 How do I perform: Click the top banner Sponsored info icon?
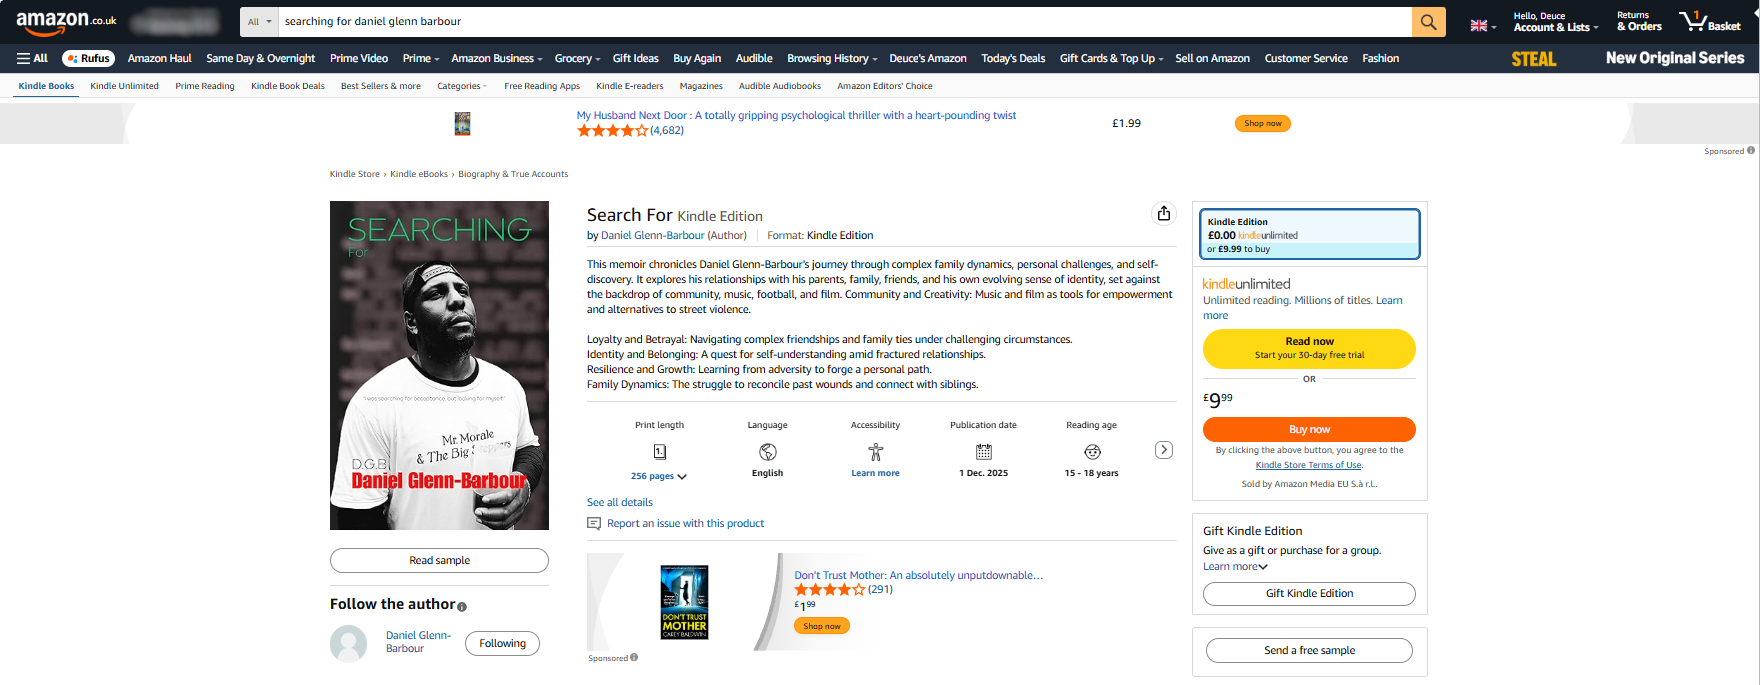(1751, 151)
